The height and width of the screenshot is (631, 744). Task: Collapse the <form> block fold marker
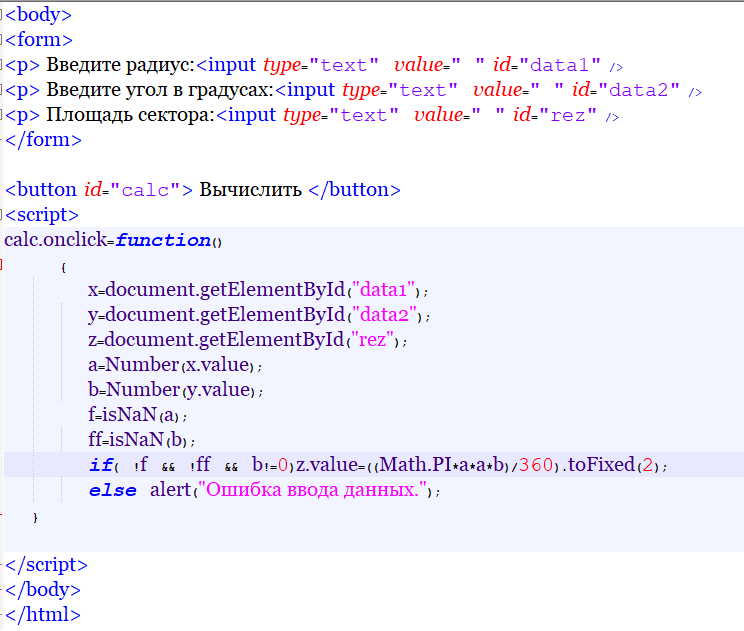[3, 41]
